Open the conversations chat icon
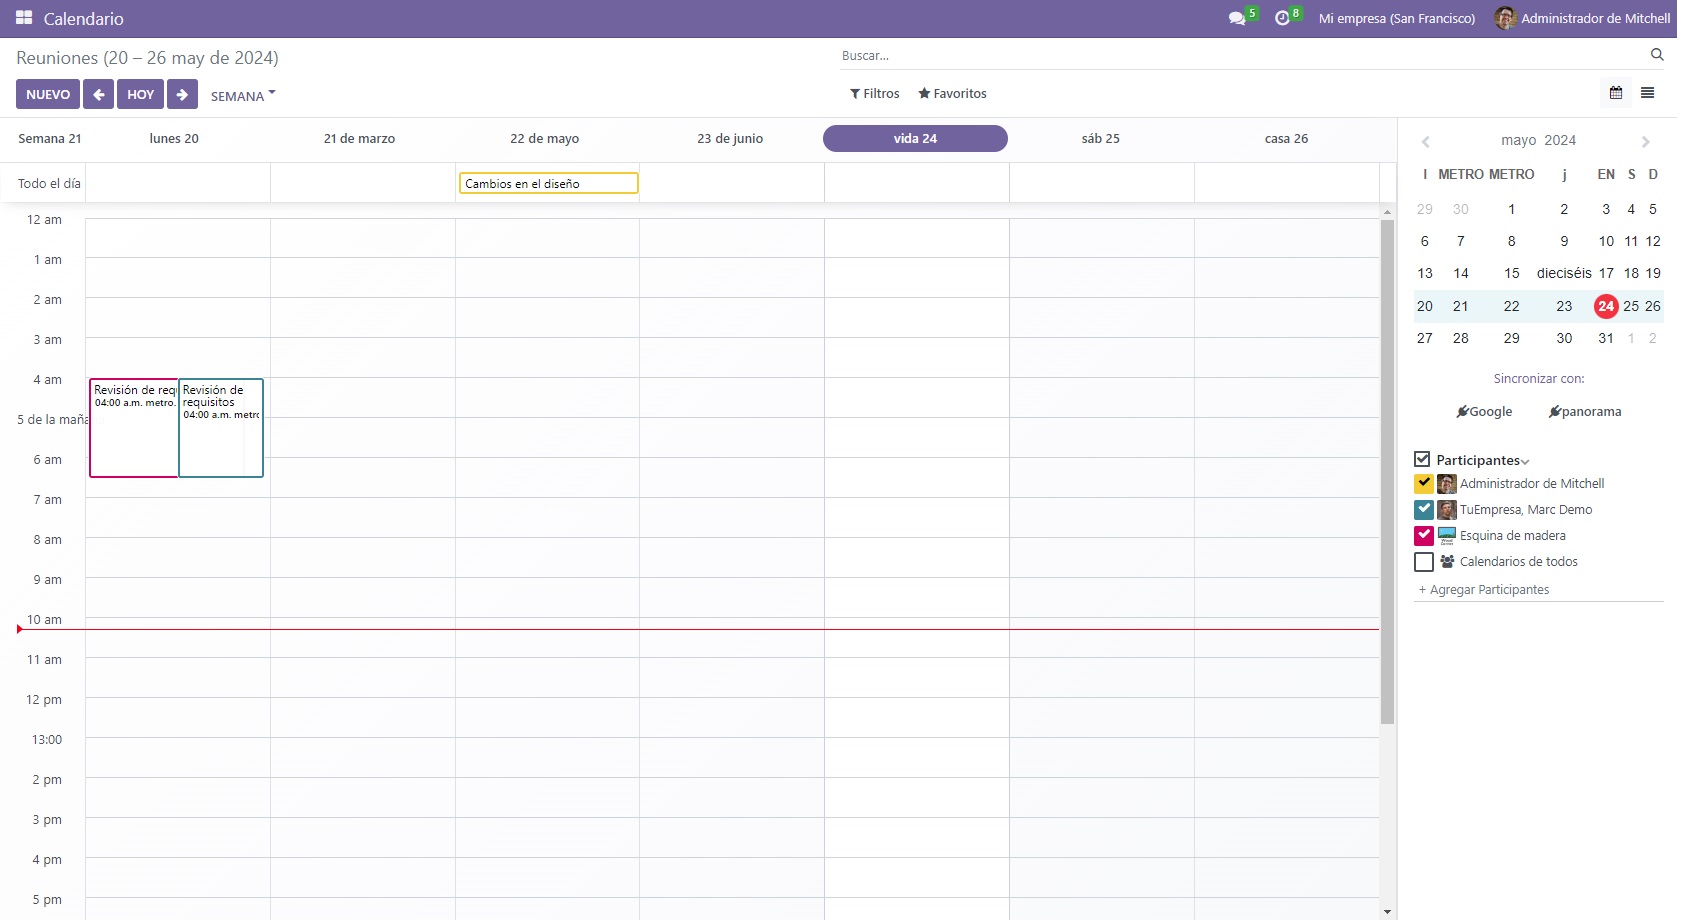 (x=1237, y=18)
